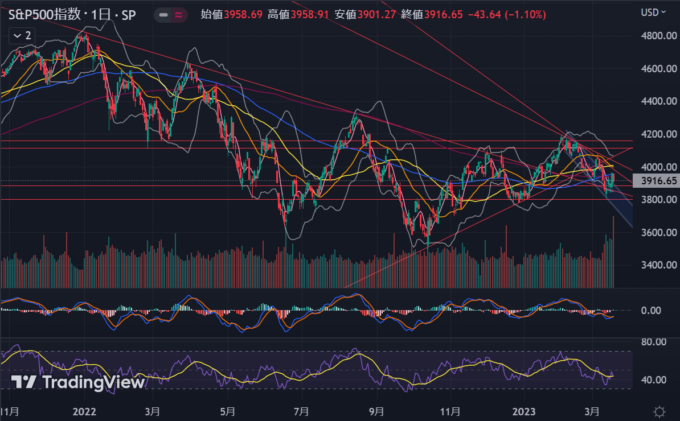The image size is (680, 421).
Task: Click the right icon in the pill next to the symbol title
Action: [x=180, y=14]
